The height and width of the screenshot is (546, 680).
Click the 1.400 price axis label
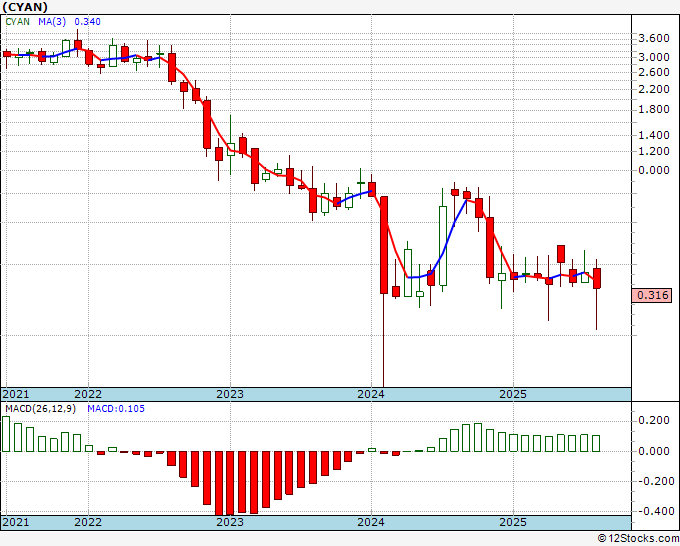pos(653,135)
